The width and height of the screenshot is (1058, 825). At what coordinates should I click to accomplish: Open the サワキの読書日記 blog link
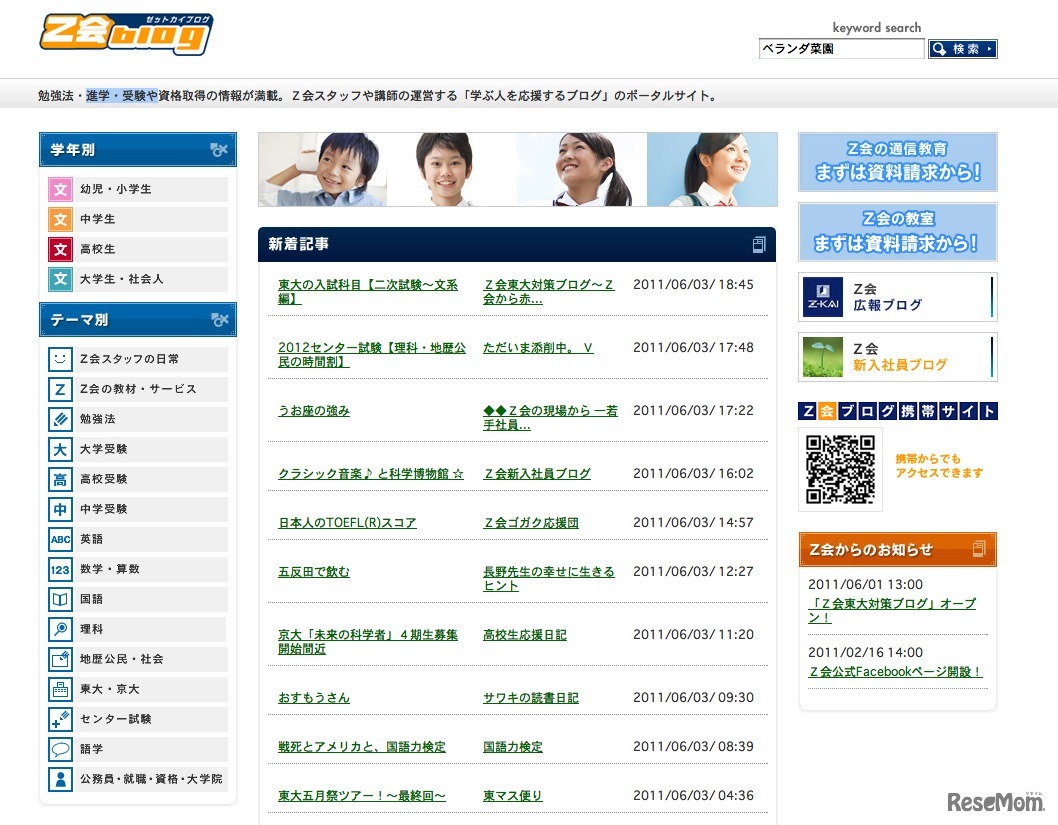[x=531, y=698]
